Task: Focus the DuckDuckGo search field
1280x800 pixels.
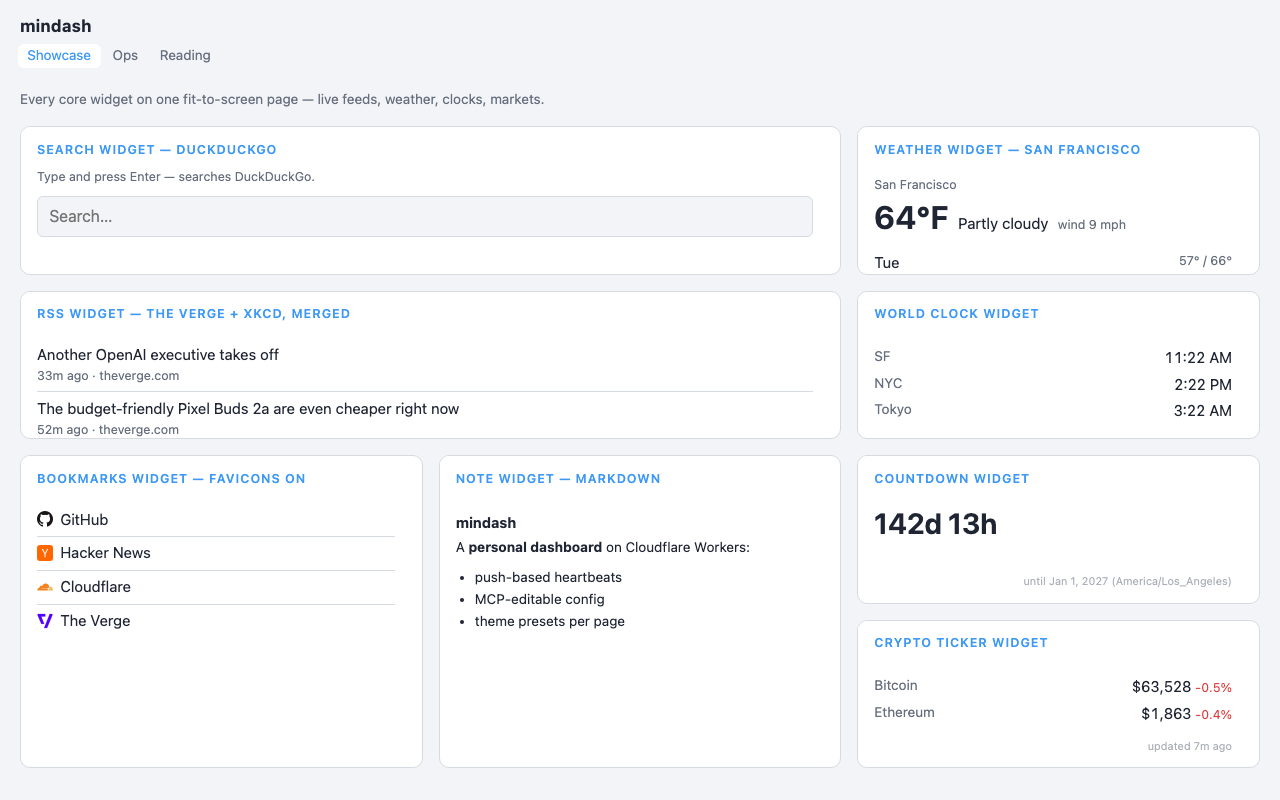Action: tap(425, 216)
